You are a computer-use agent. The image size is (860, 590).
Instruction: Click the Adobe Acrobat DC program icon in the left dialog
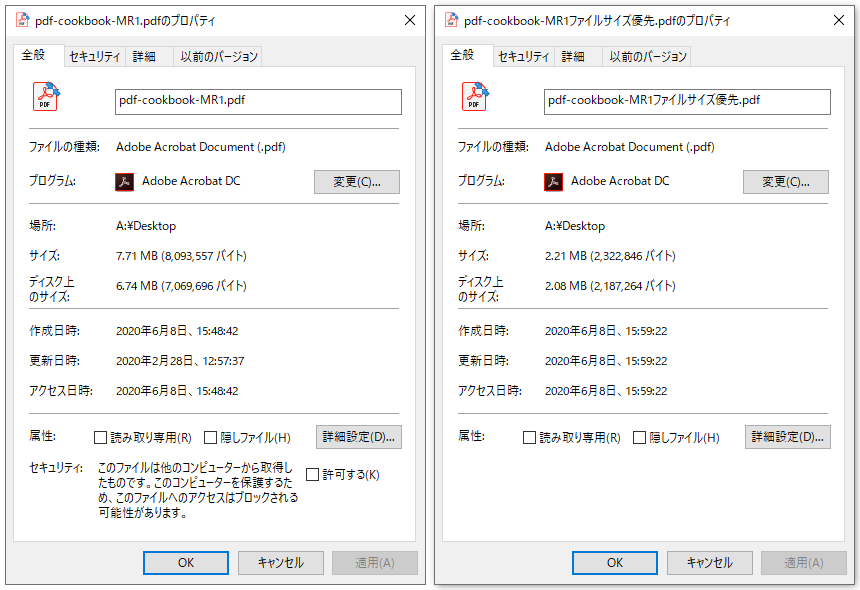point(124,182)
